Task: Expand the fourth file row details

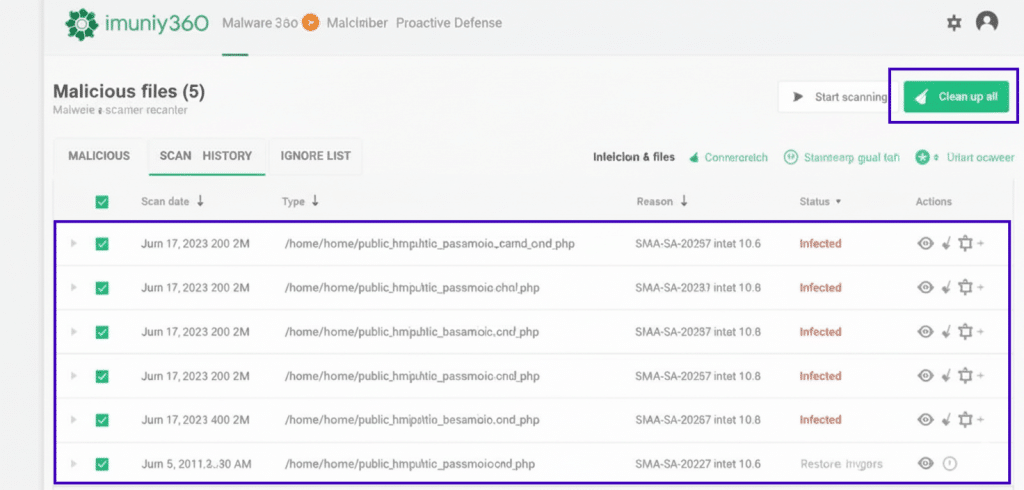Action: 72,376
